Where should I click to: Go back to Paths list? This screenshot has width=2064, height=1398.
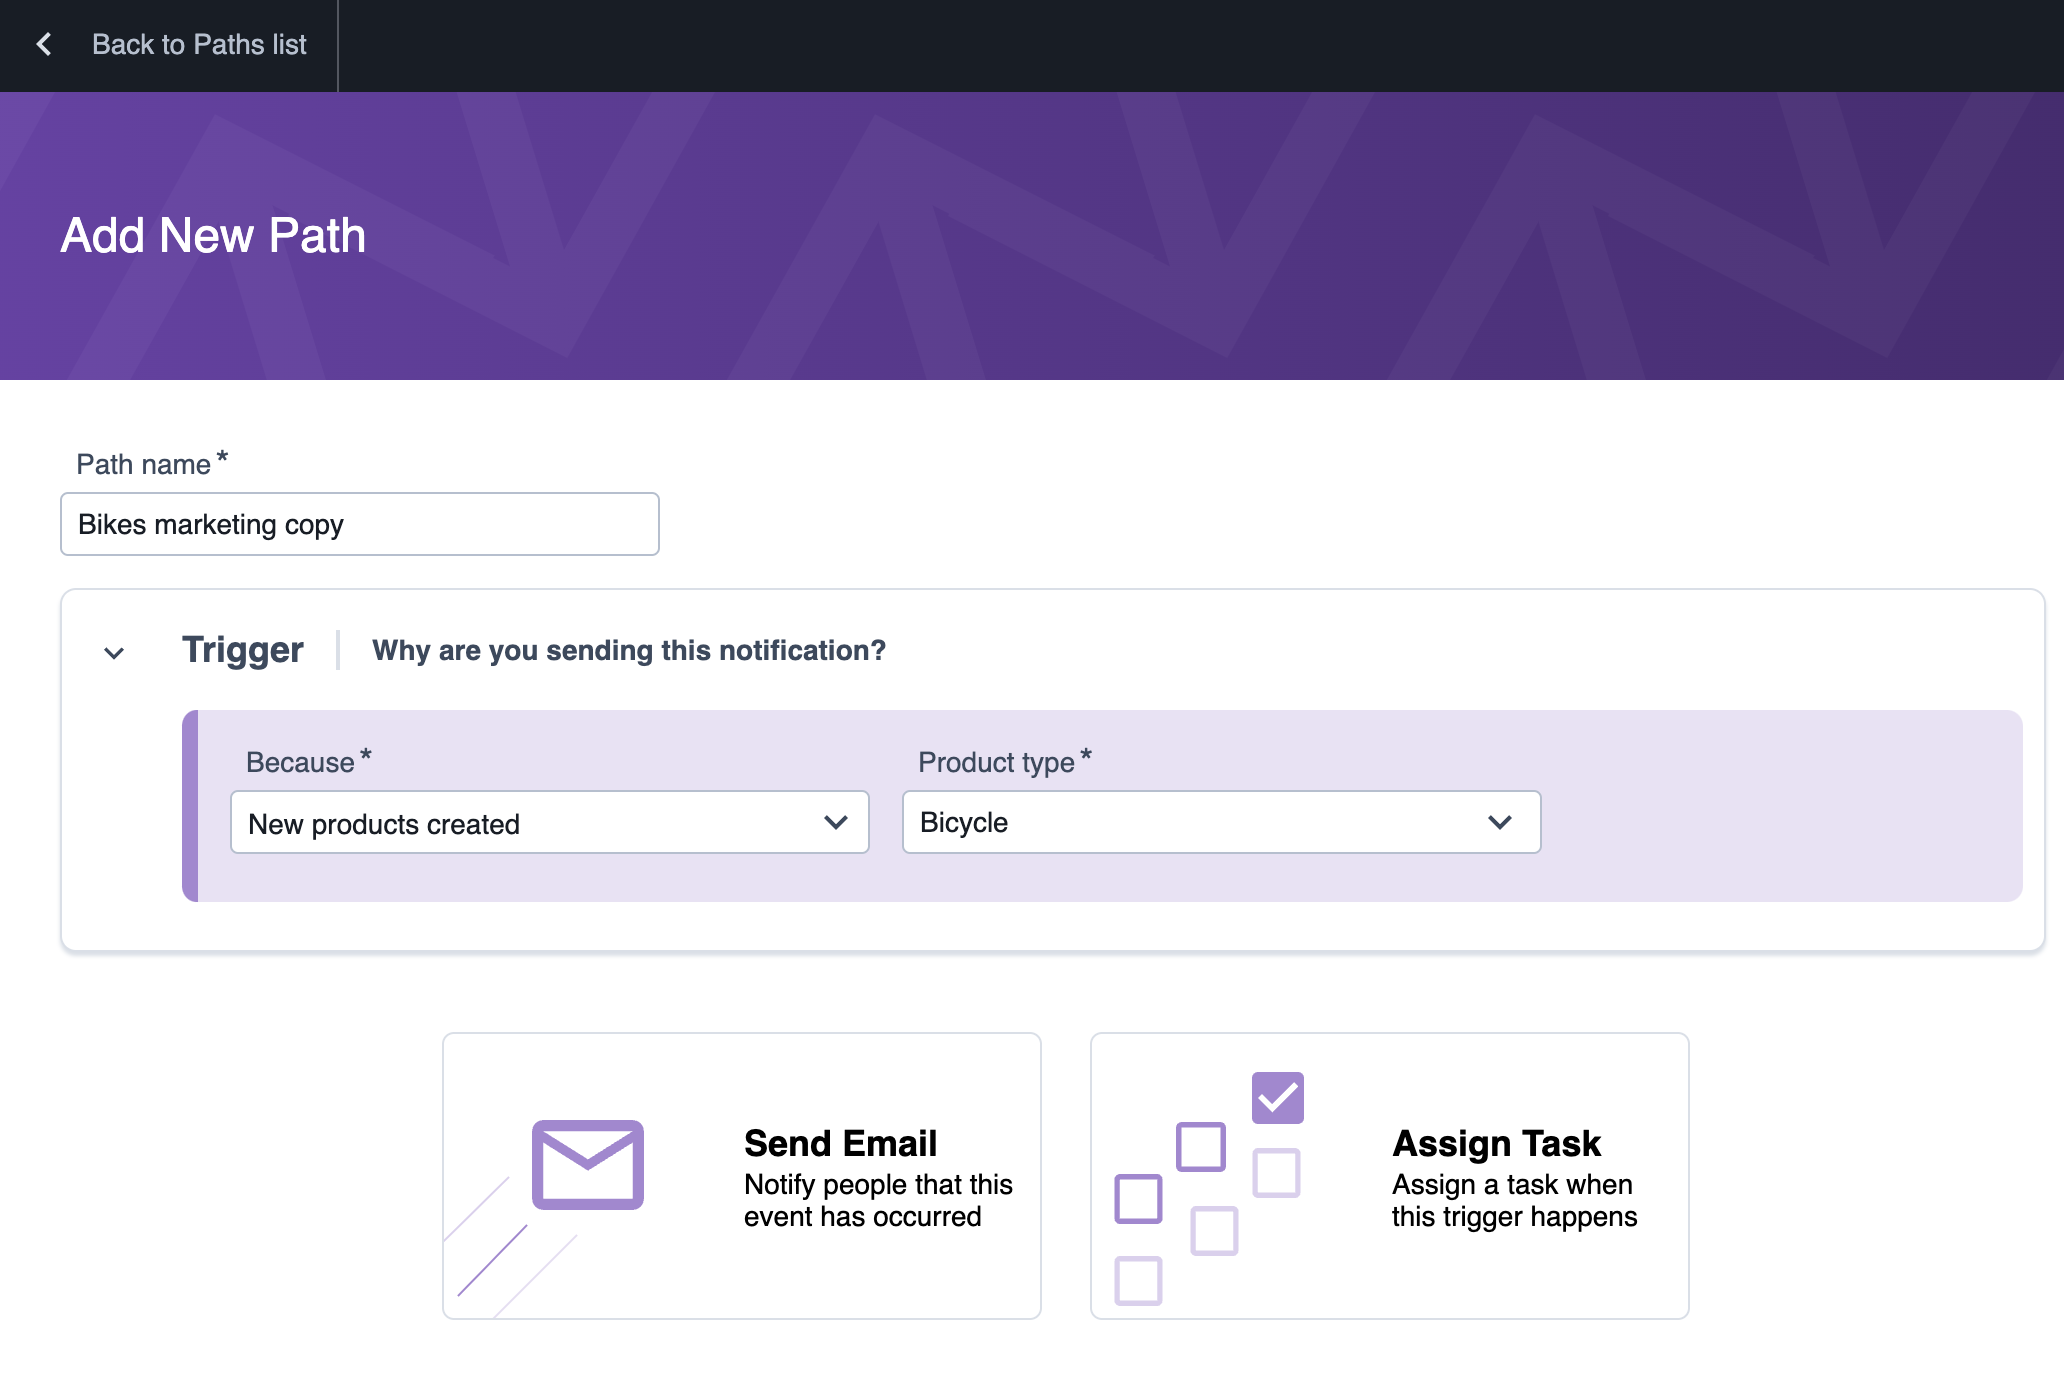click(199, 44)
